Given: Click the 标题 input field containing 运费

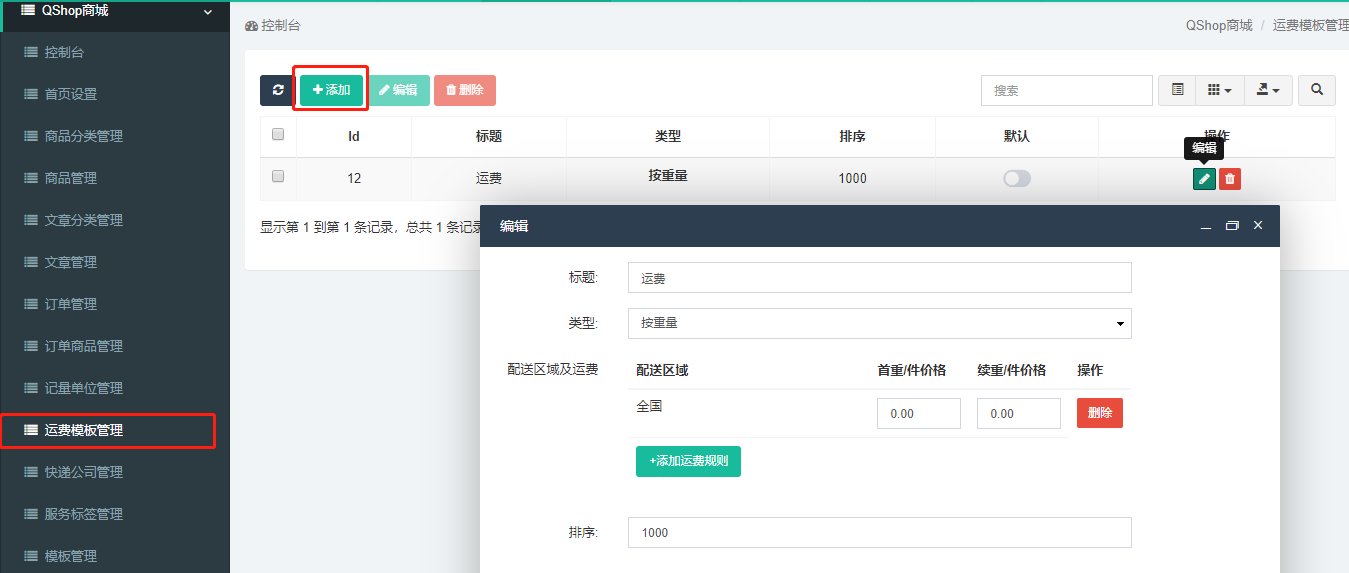Looking at the screenshot, I should pyautogui.click(x=879, y=278).
